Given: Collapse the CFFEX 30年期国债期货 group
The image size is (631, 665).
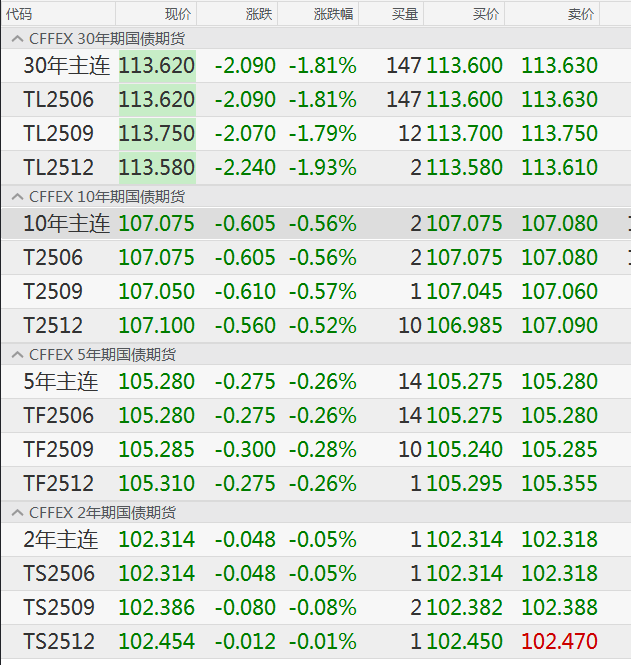Looking at the screenshot, I should [x=17, y=38].
